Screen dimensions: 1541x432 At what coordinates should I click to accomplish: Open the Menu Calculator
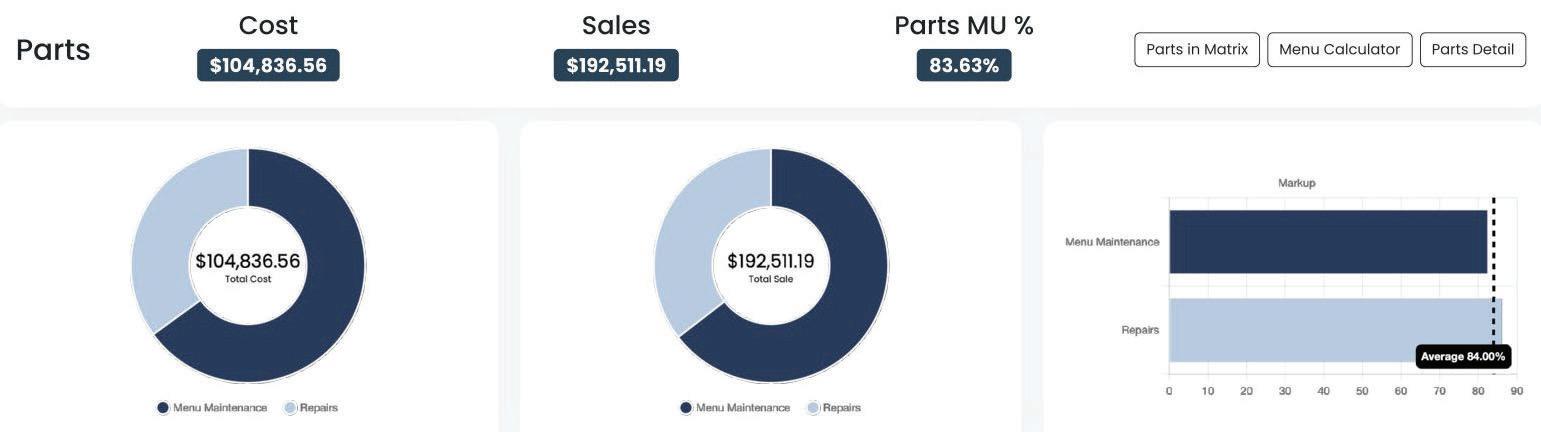[1339, 50]
